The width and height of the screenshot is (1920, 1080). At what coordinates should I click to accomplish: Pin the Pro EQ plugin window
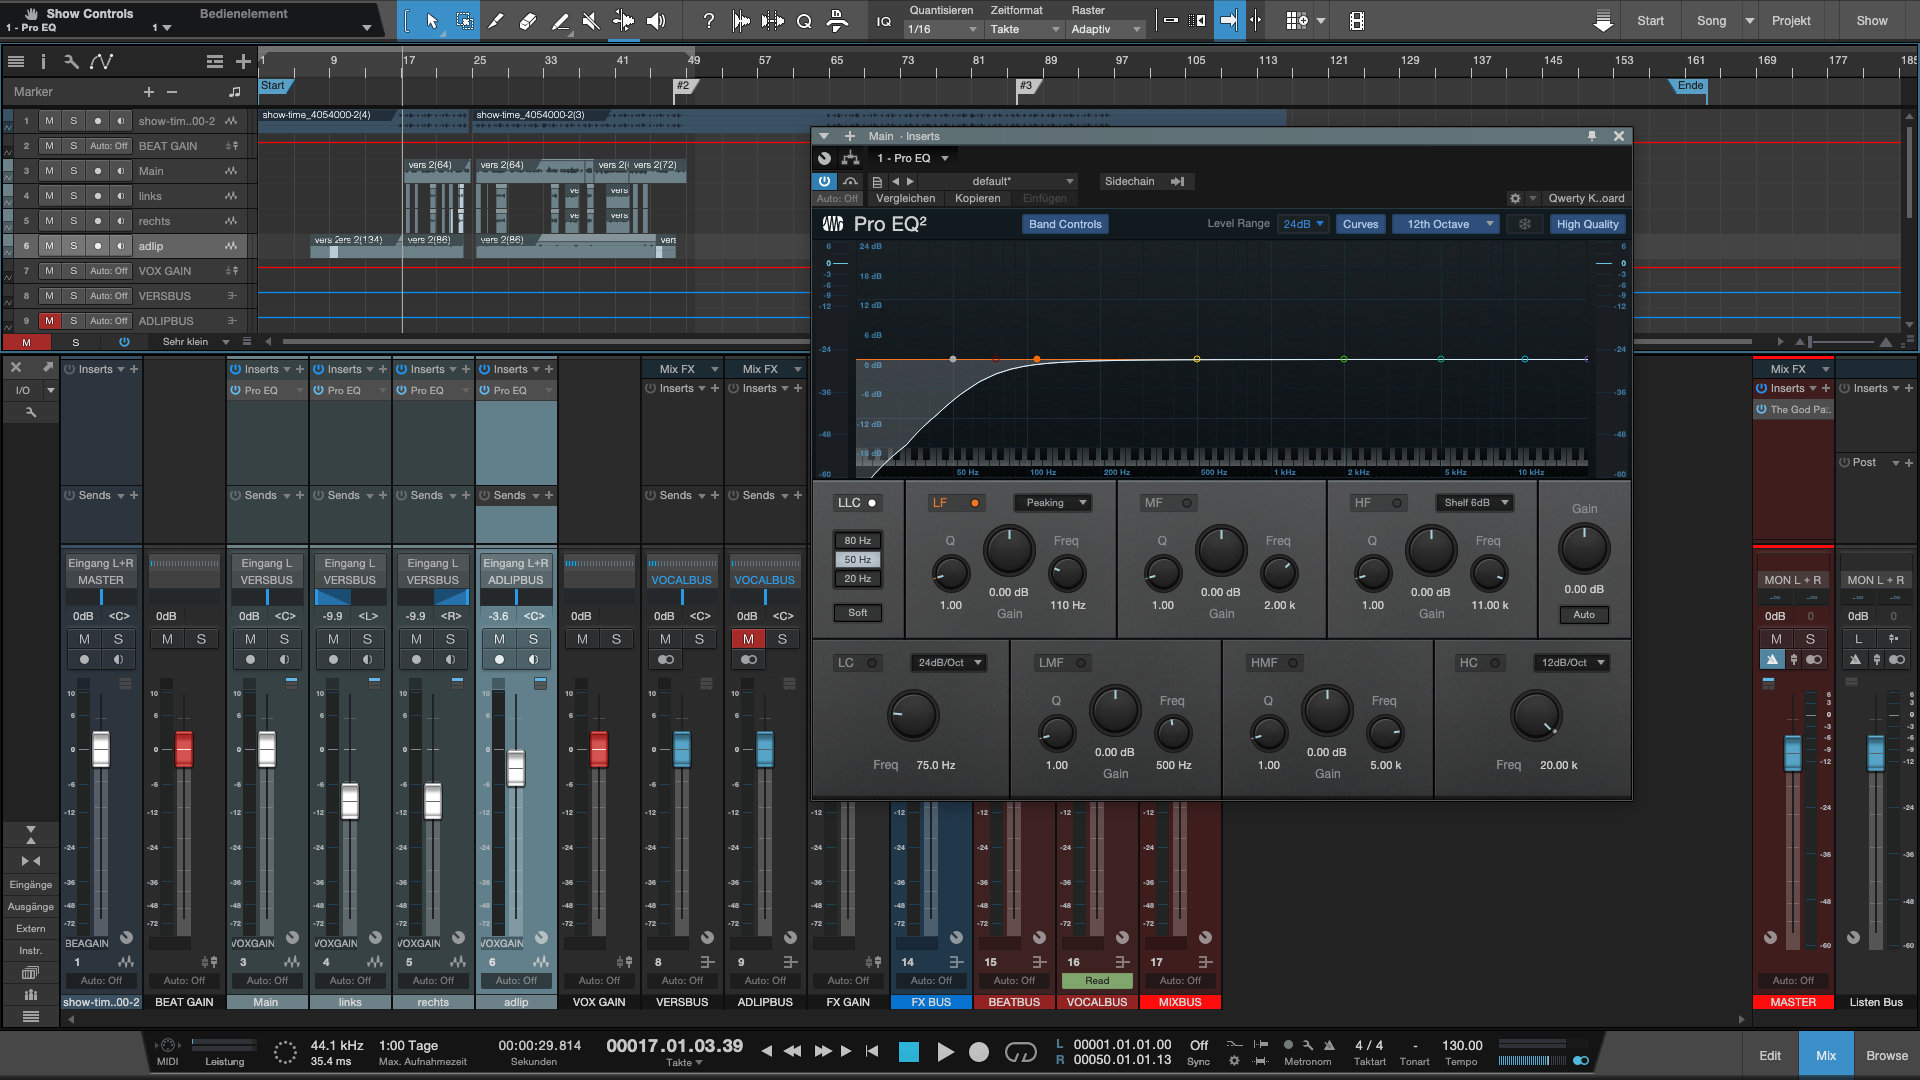(x=1592, y=136)
